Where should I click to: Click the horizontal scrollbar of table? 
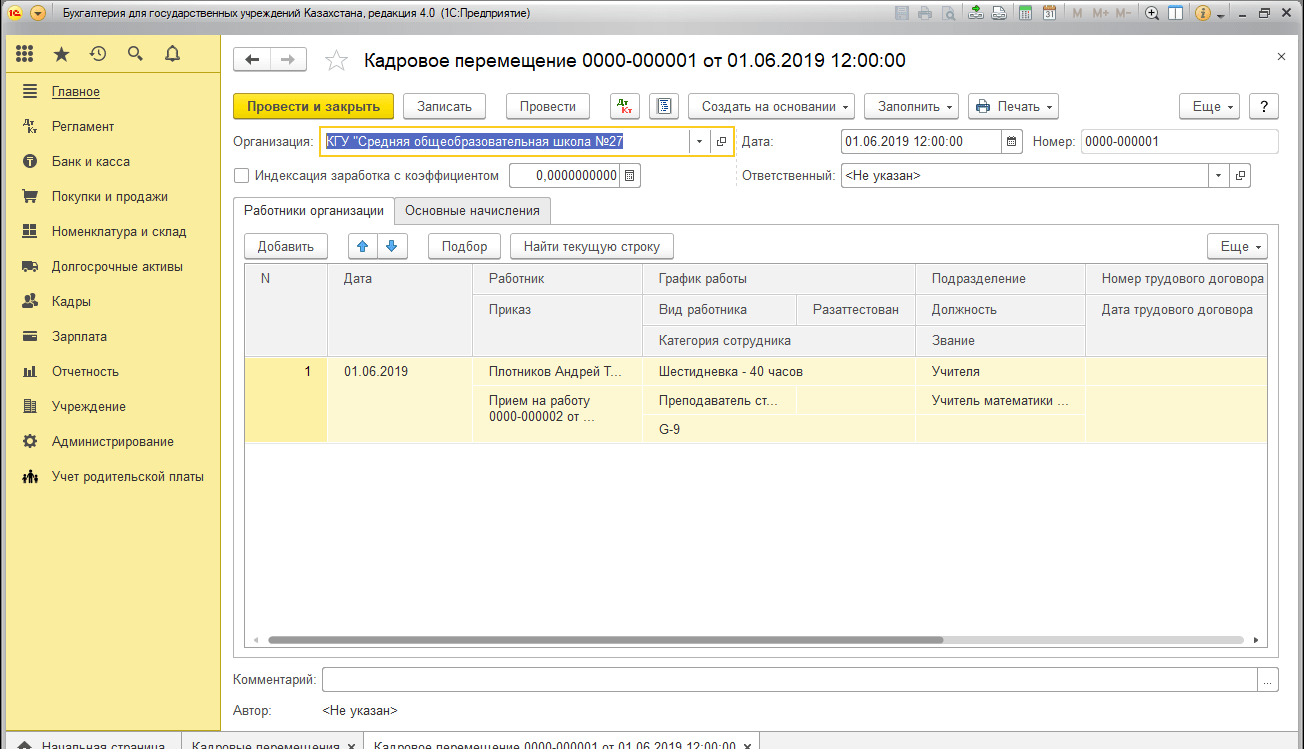(x=605, y=639)
